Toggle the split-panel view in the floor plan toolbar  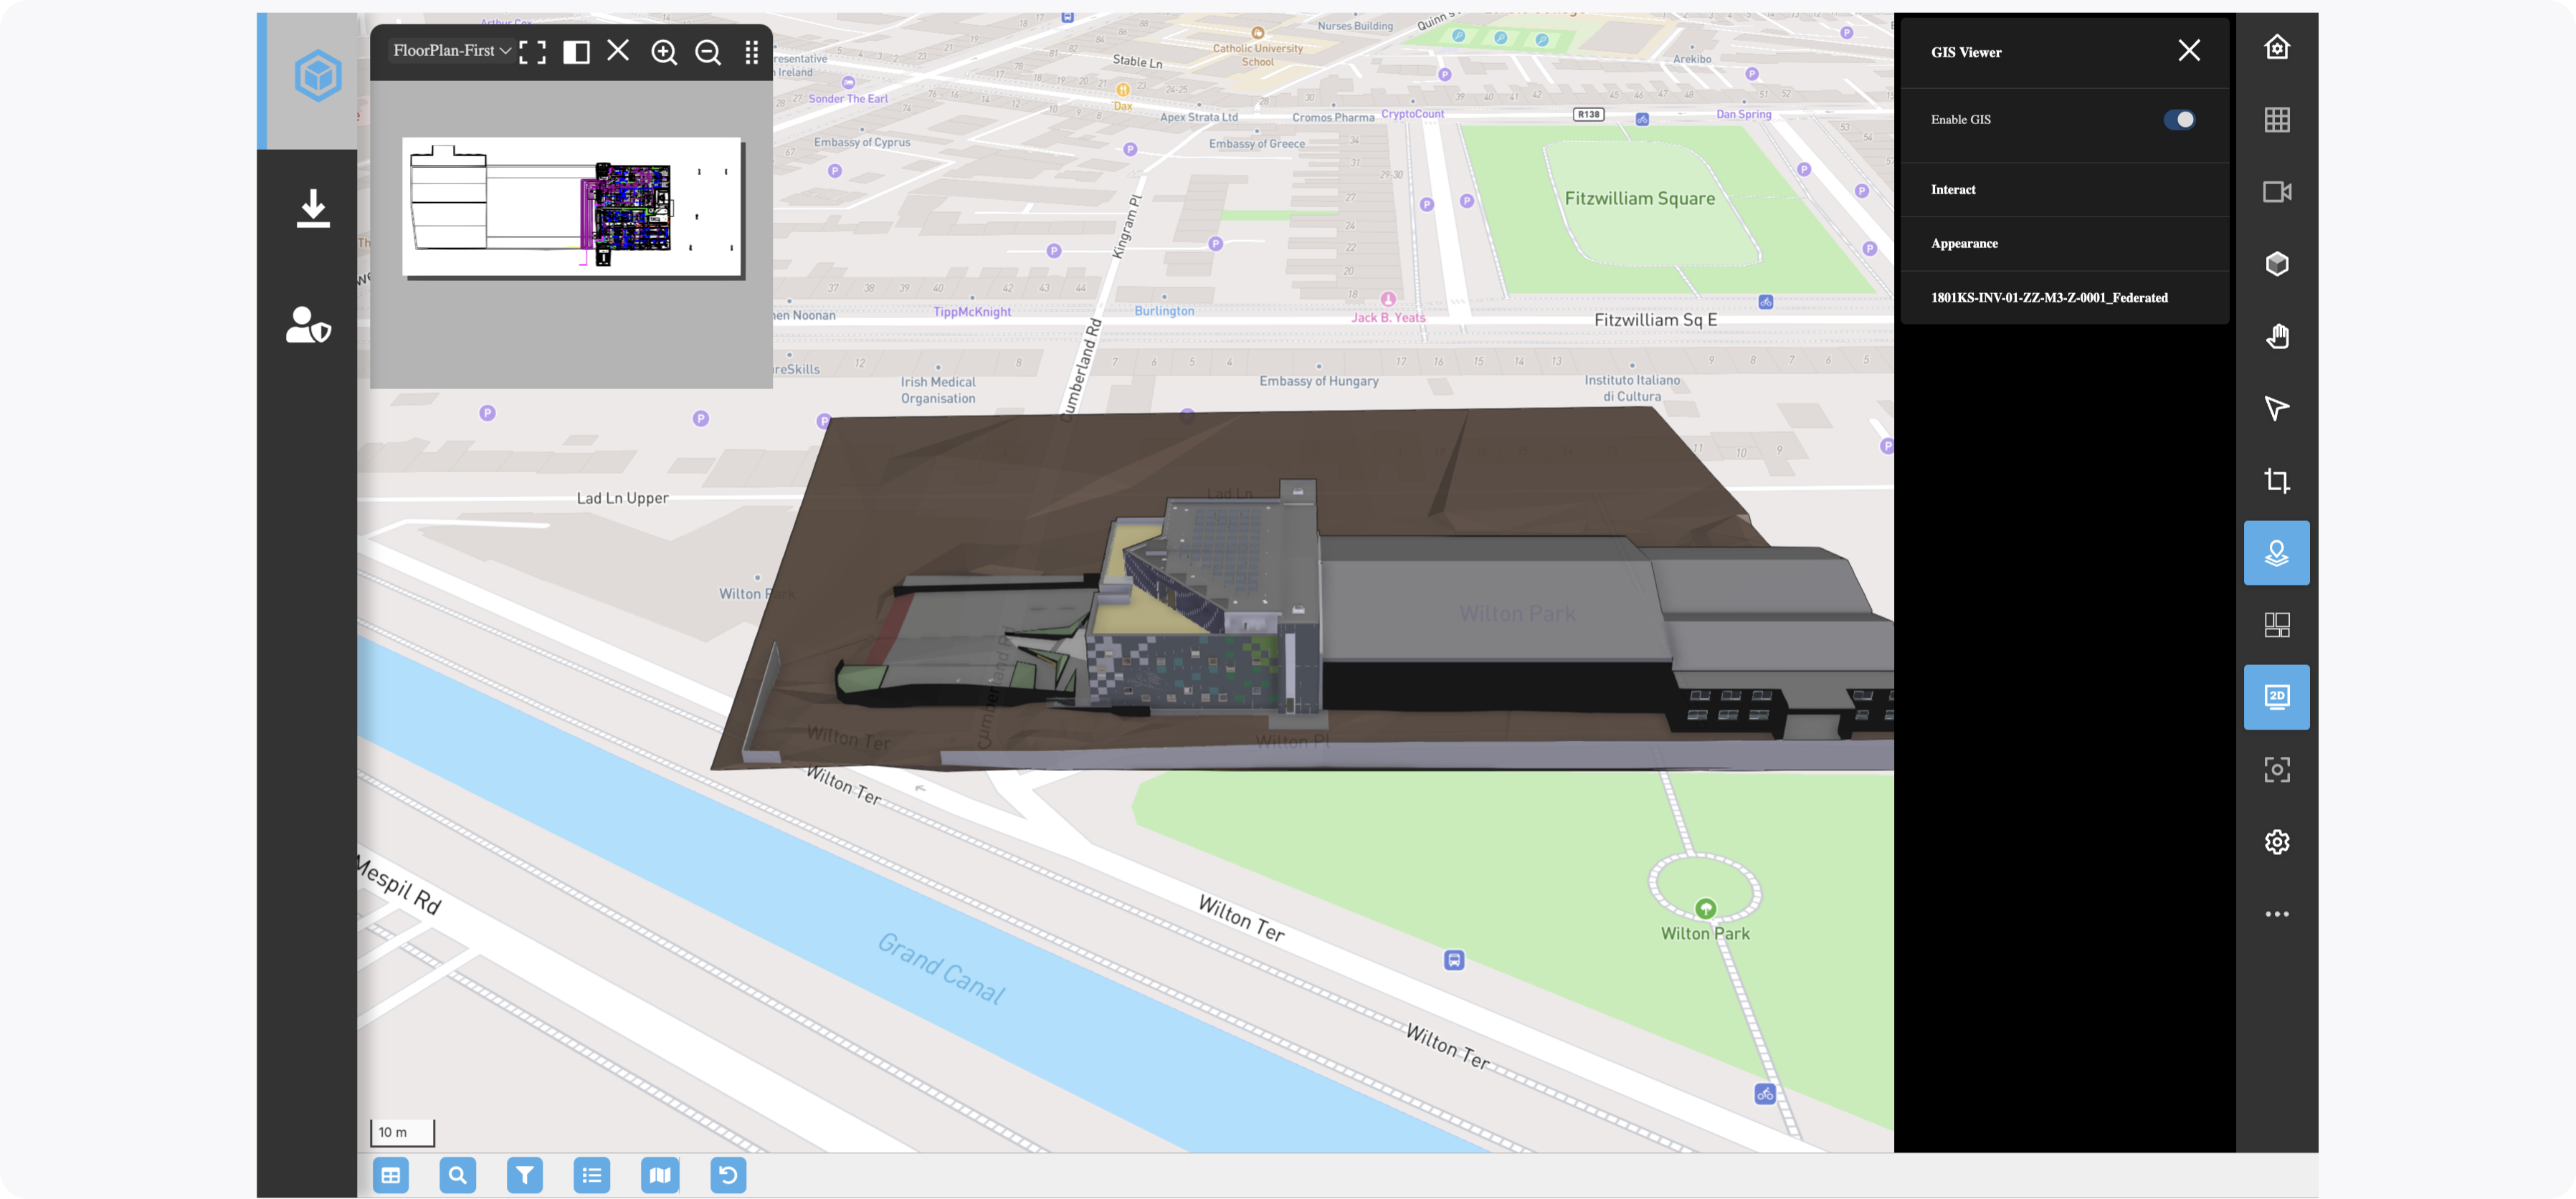(576, 52)
